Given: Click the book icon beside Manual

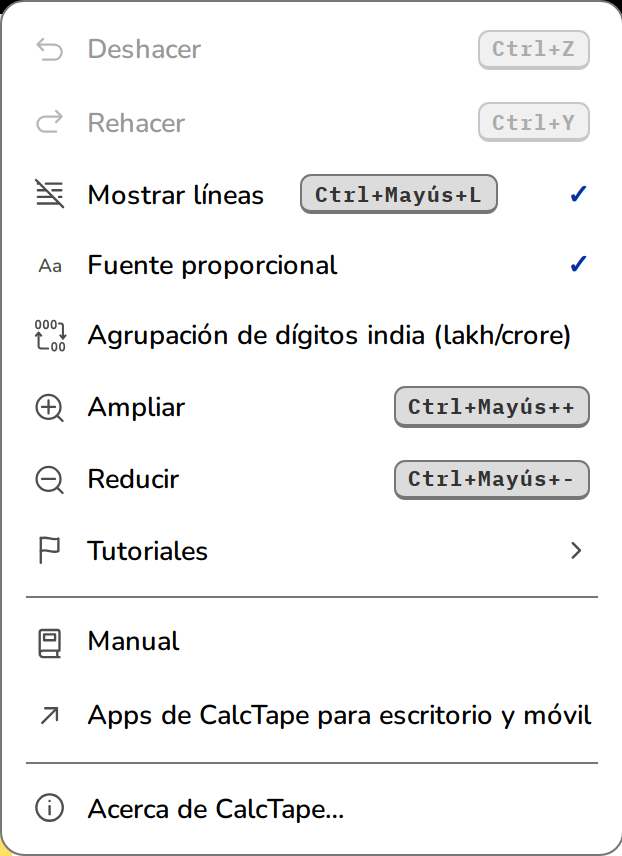Looking at the screenshot, I should click(x=50, y=643).
